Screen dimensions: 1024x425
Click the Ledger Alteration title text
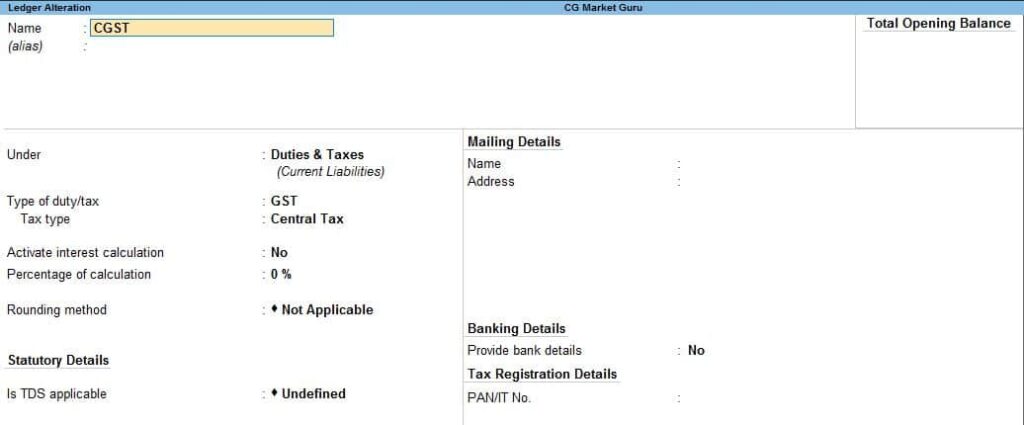click(49, 7)
